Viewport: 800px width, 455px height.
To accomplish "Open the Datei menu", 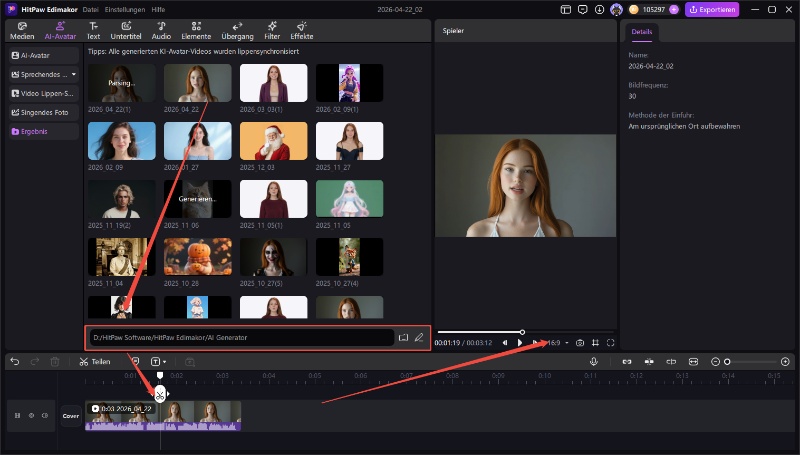I will 90,9.
